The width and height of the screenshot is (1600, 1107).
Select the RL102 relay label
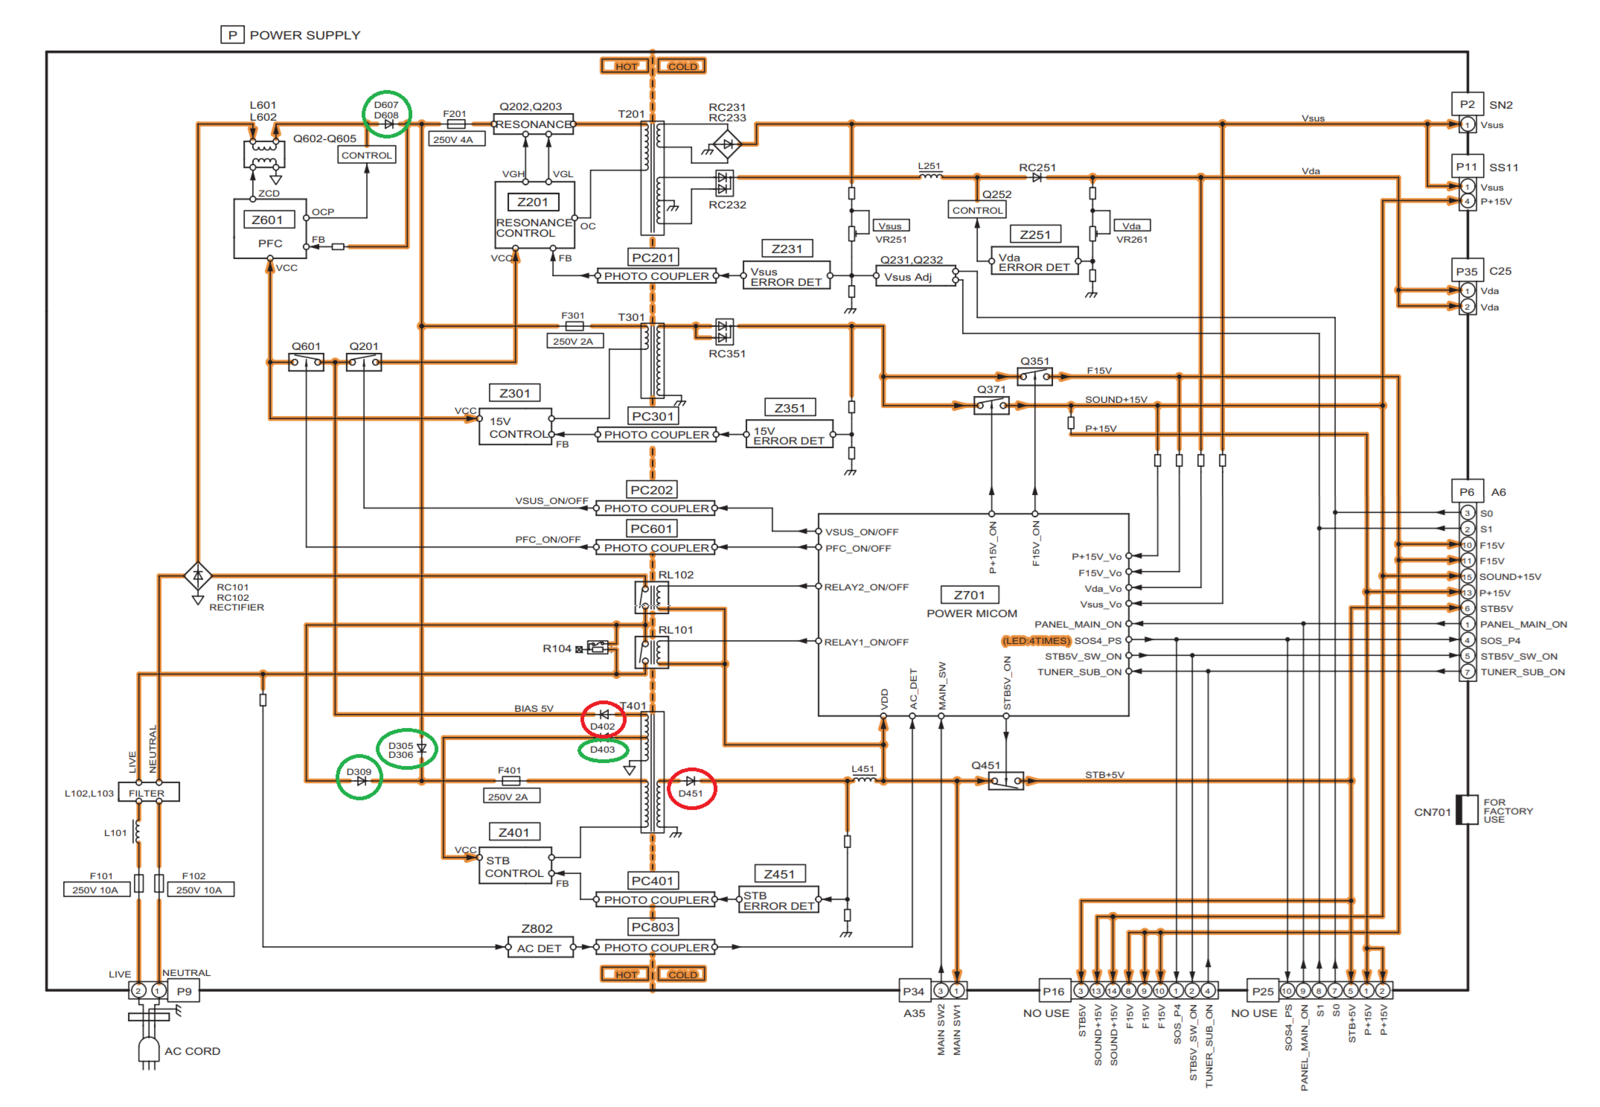(676, 575)
